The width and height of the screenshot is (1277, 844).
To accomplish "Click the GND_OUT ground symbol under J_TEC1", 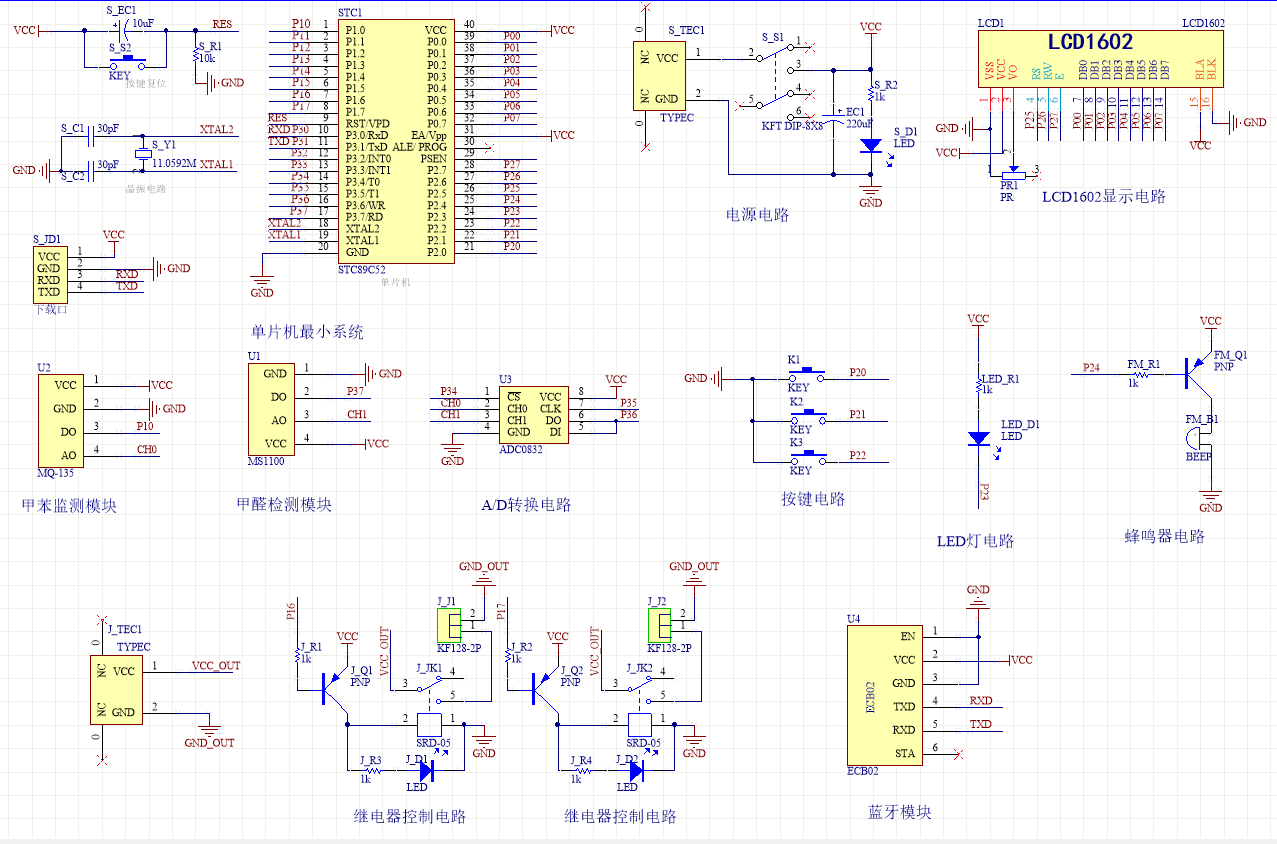I will [x=209, y=731].
